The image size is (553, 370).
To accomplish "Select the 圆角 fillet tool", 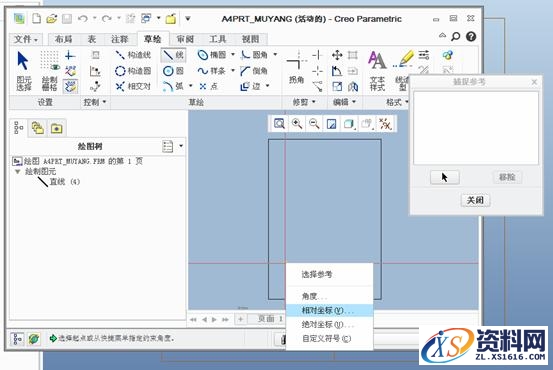I will coord(254,55).
